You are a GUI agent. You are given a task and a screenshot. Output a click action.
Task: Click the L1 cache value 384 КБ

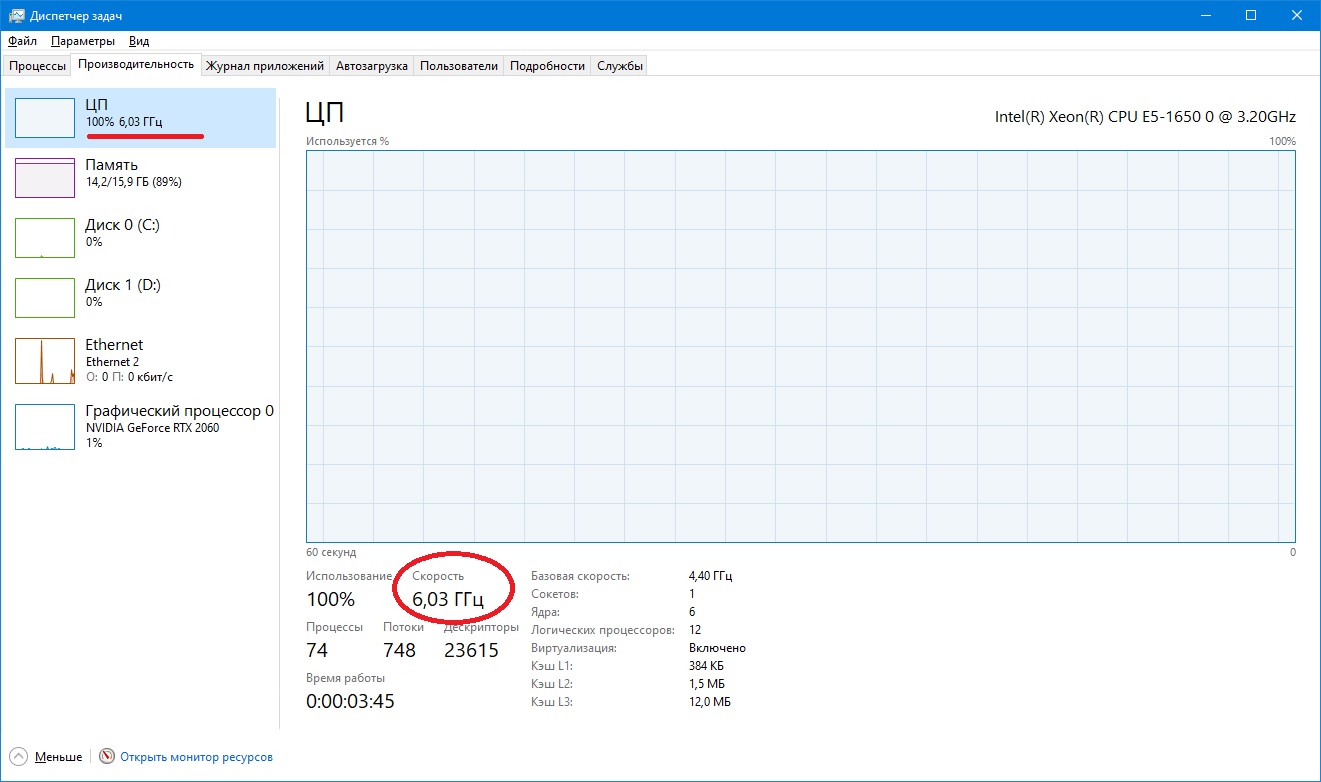point(707,666)
